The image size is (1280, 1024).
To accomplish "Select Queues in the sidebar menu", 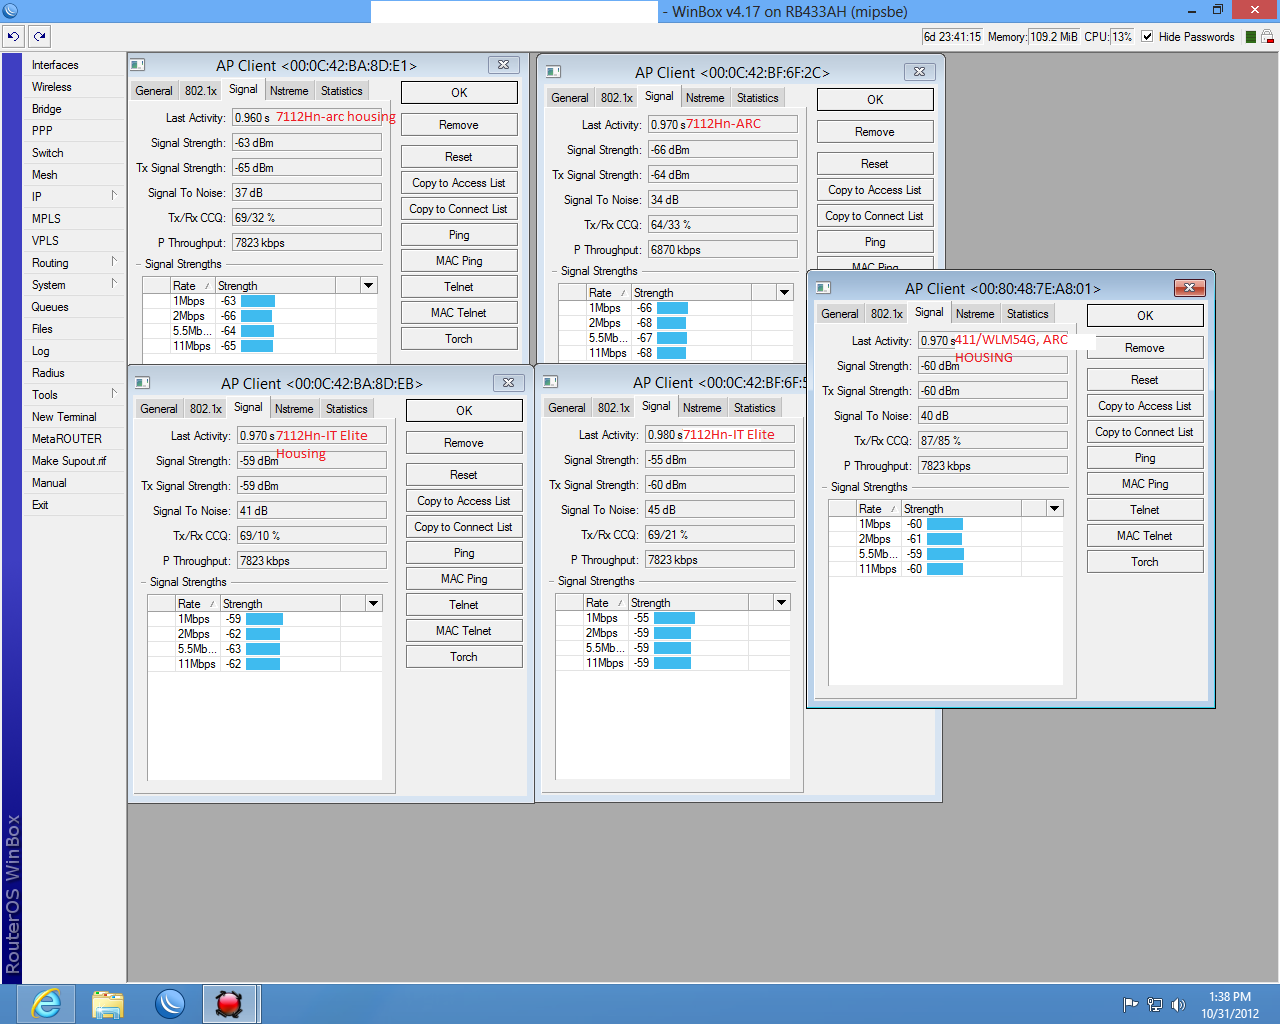I will (x=50, y=307).
